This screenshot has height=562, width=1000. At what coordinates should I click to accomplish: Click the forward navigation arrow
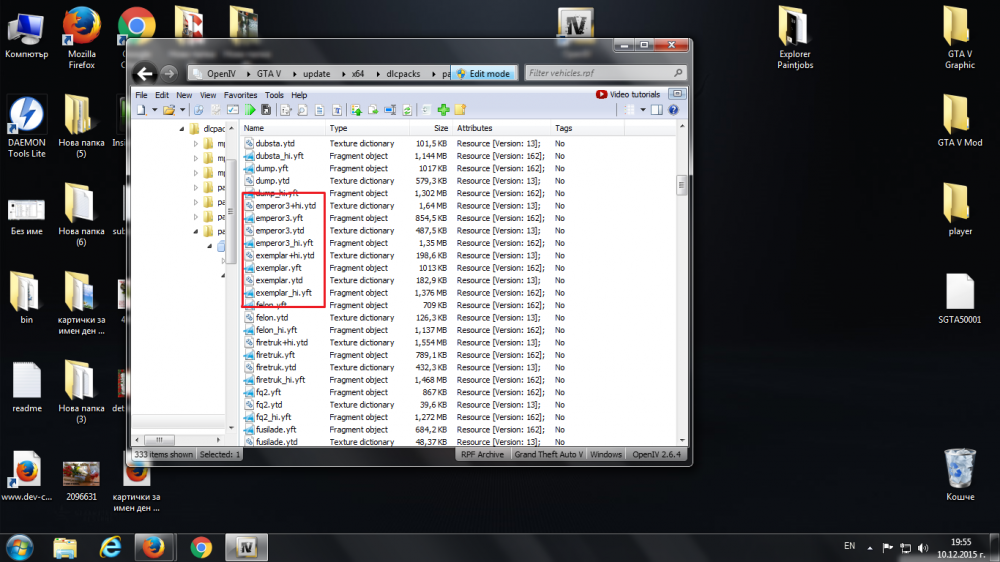coord(169,74)
